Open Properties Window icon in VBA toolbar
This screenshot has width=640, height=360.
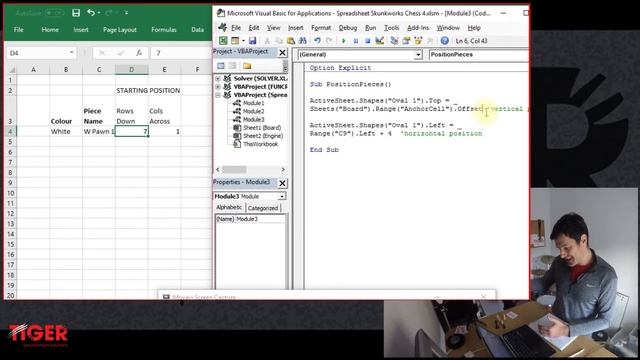pyautogui.click(x=406, y=40)
